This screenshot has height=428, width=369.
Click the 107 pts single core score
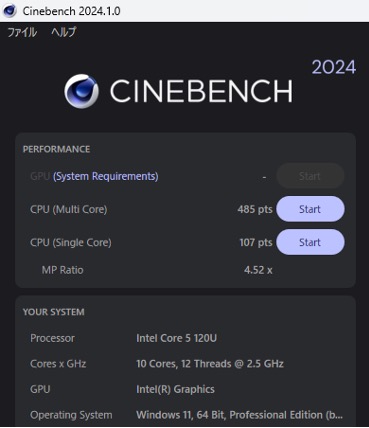(256, 242)
